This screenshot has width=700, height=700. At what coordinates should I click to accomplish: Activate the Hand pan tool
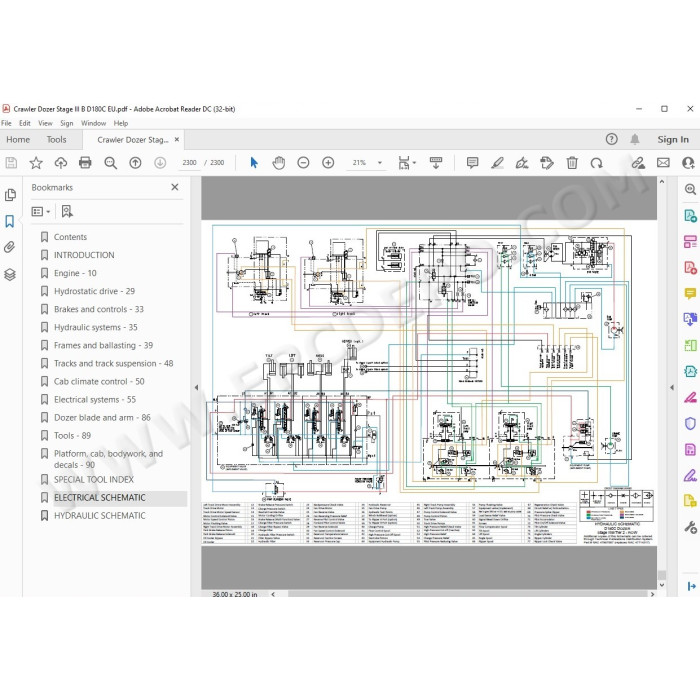(x=279, y=163)
